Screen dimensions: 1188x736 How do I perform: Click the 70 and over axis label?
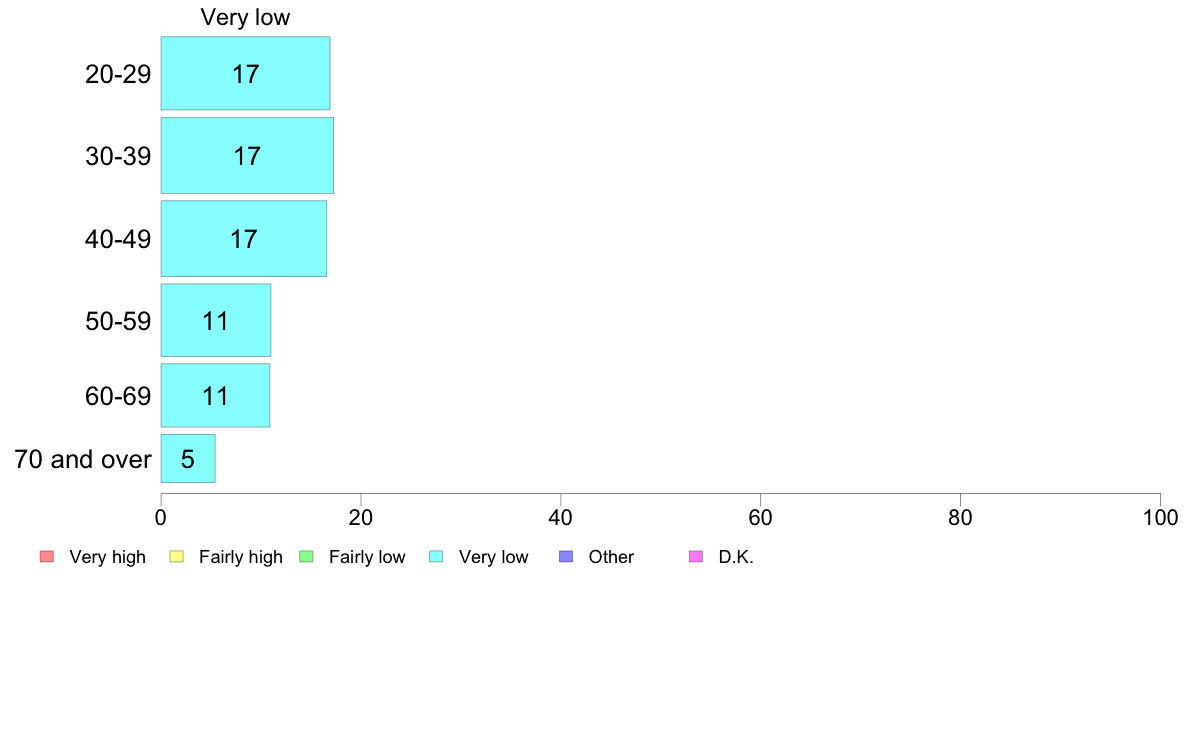click(83, 459)
